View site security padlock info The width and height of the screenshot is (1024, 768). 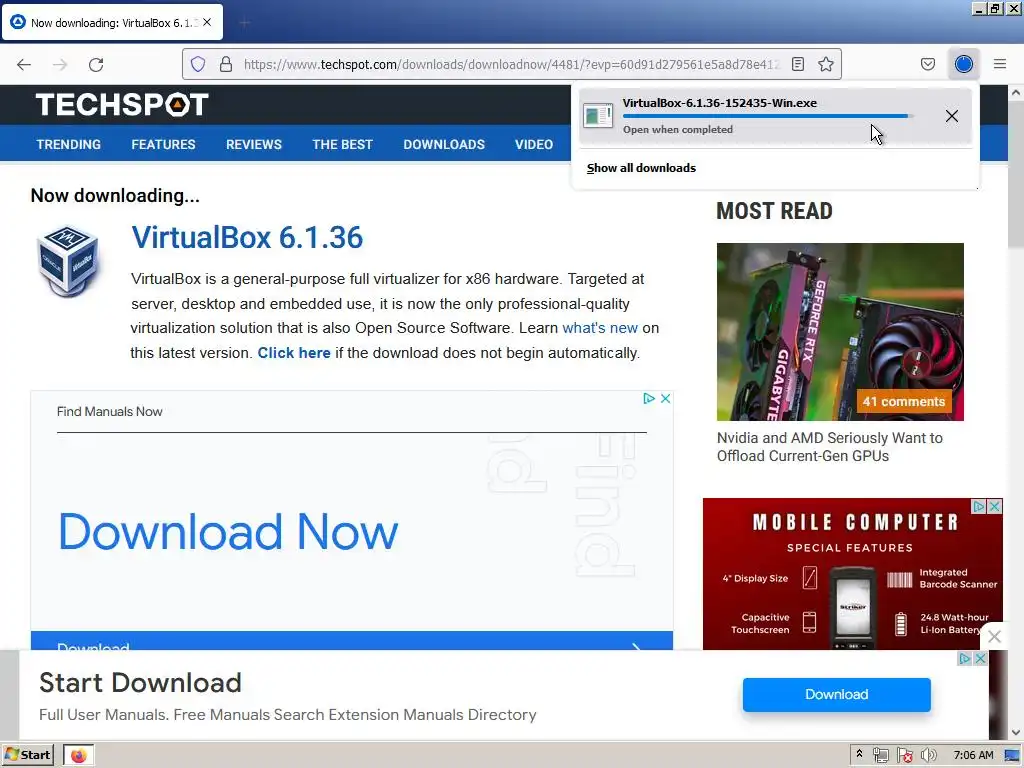(x=226, y=64)
